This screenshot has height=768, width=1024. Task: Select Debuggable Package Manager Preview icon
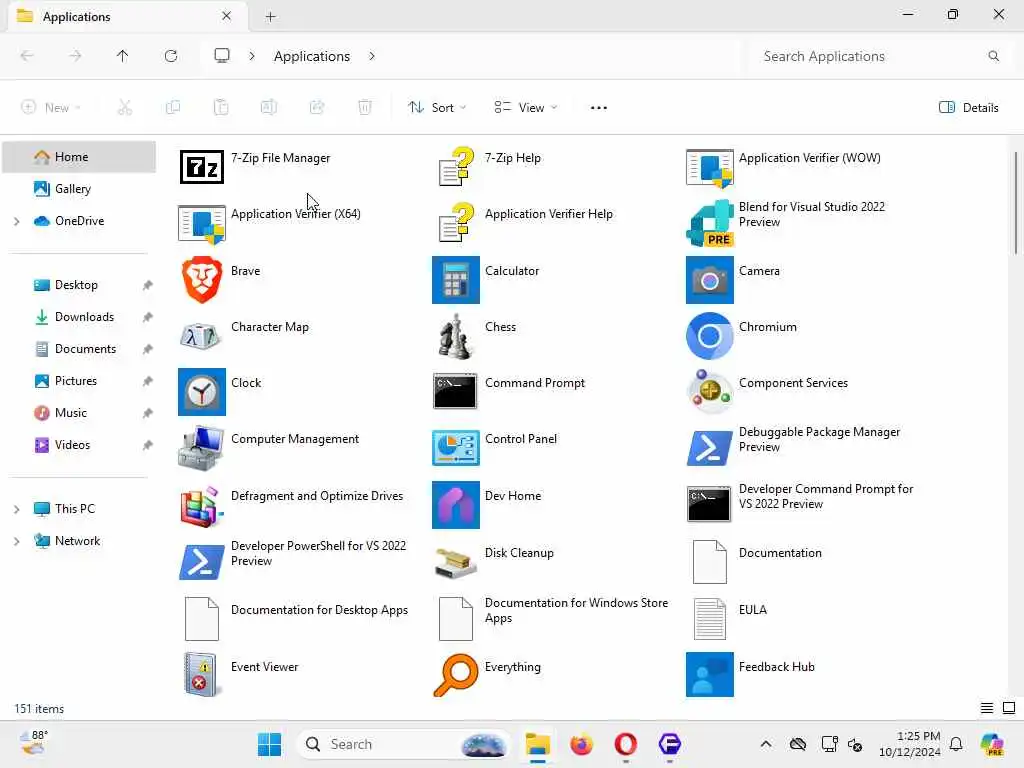[x=710, y=448]
